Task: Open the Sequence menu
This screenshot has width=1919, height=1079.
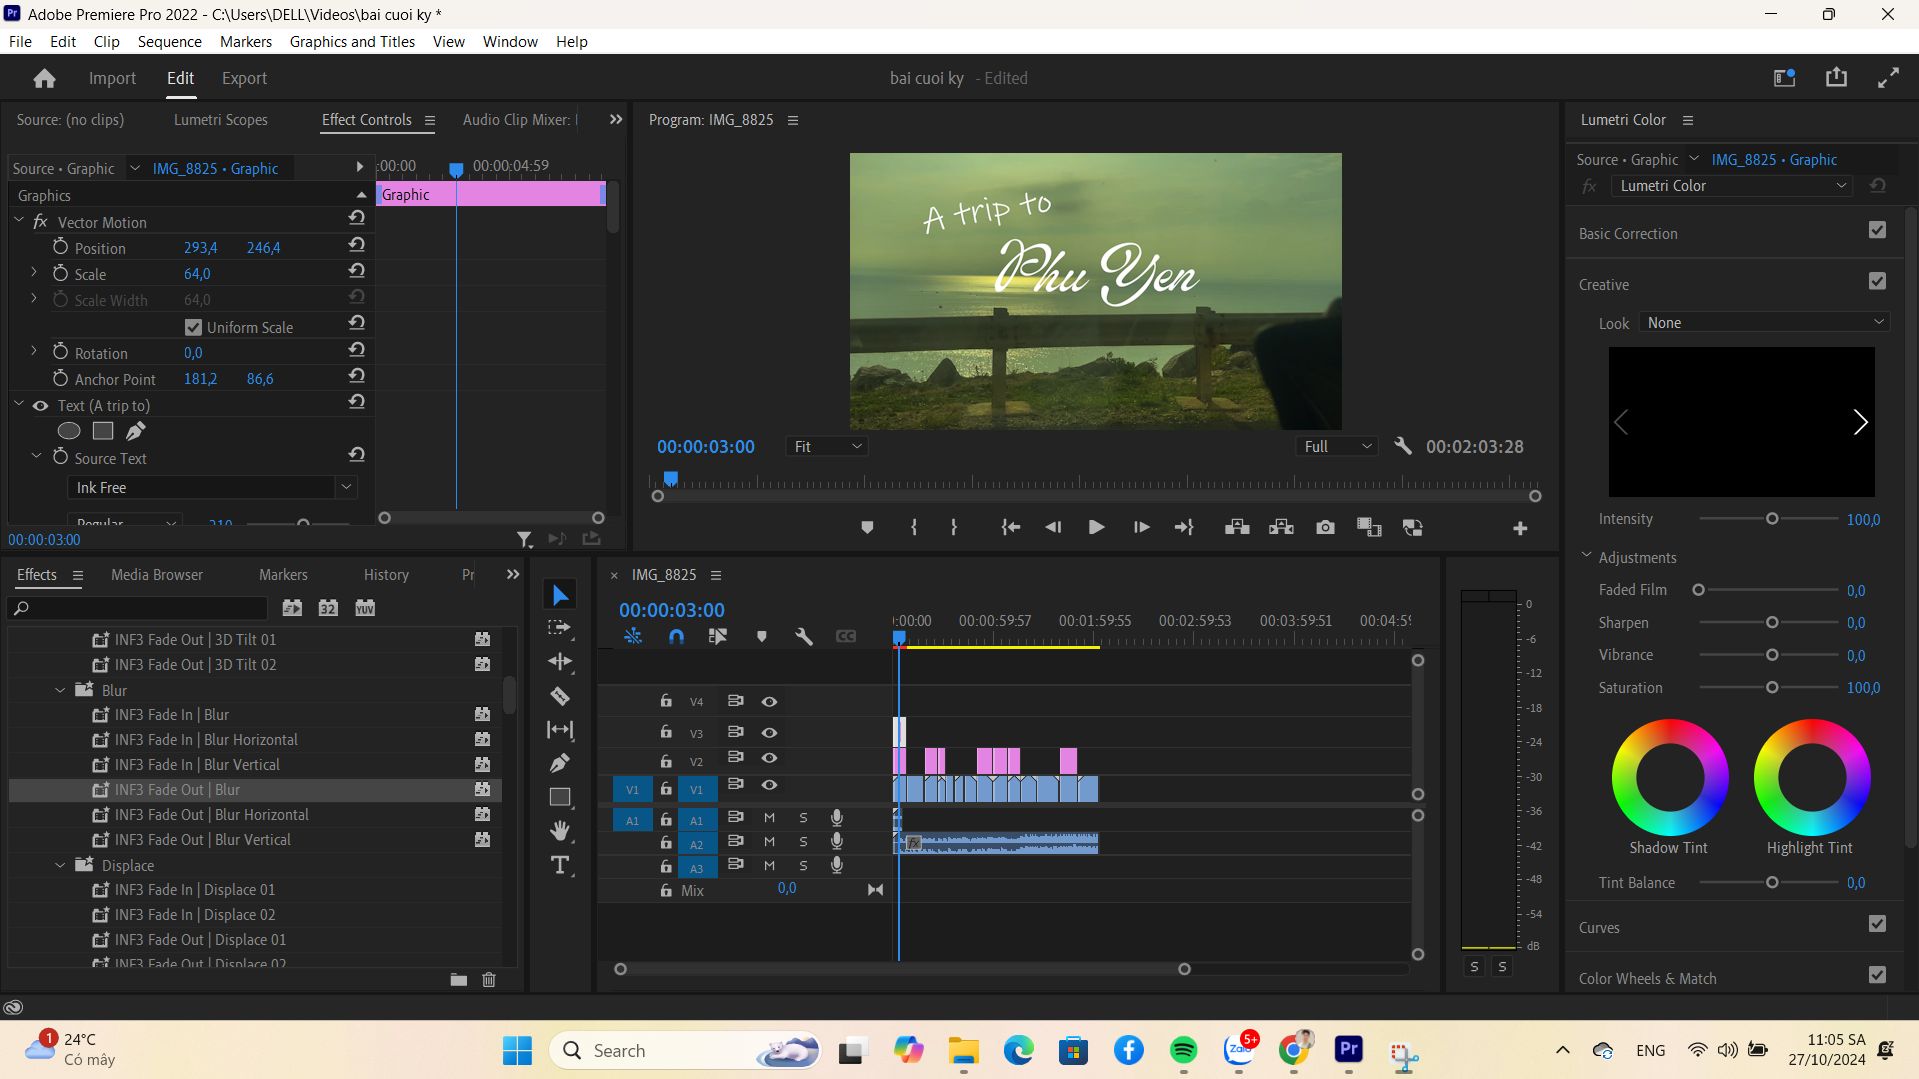Action: pos(169,41)
